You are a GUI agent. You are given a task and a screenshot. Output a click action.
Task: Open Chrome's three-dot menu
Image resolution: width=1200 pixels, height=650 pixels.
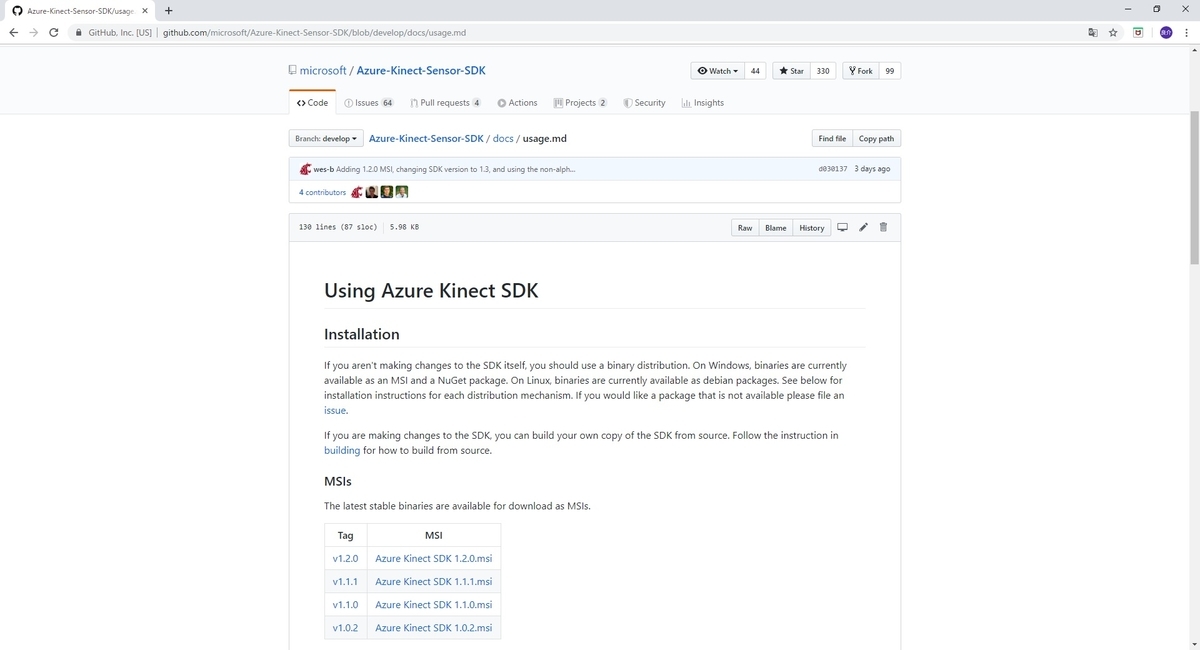coord(1186,32)
